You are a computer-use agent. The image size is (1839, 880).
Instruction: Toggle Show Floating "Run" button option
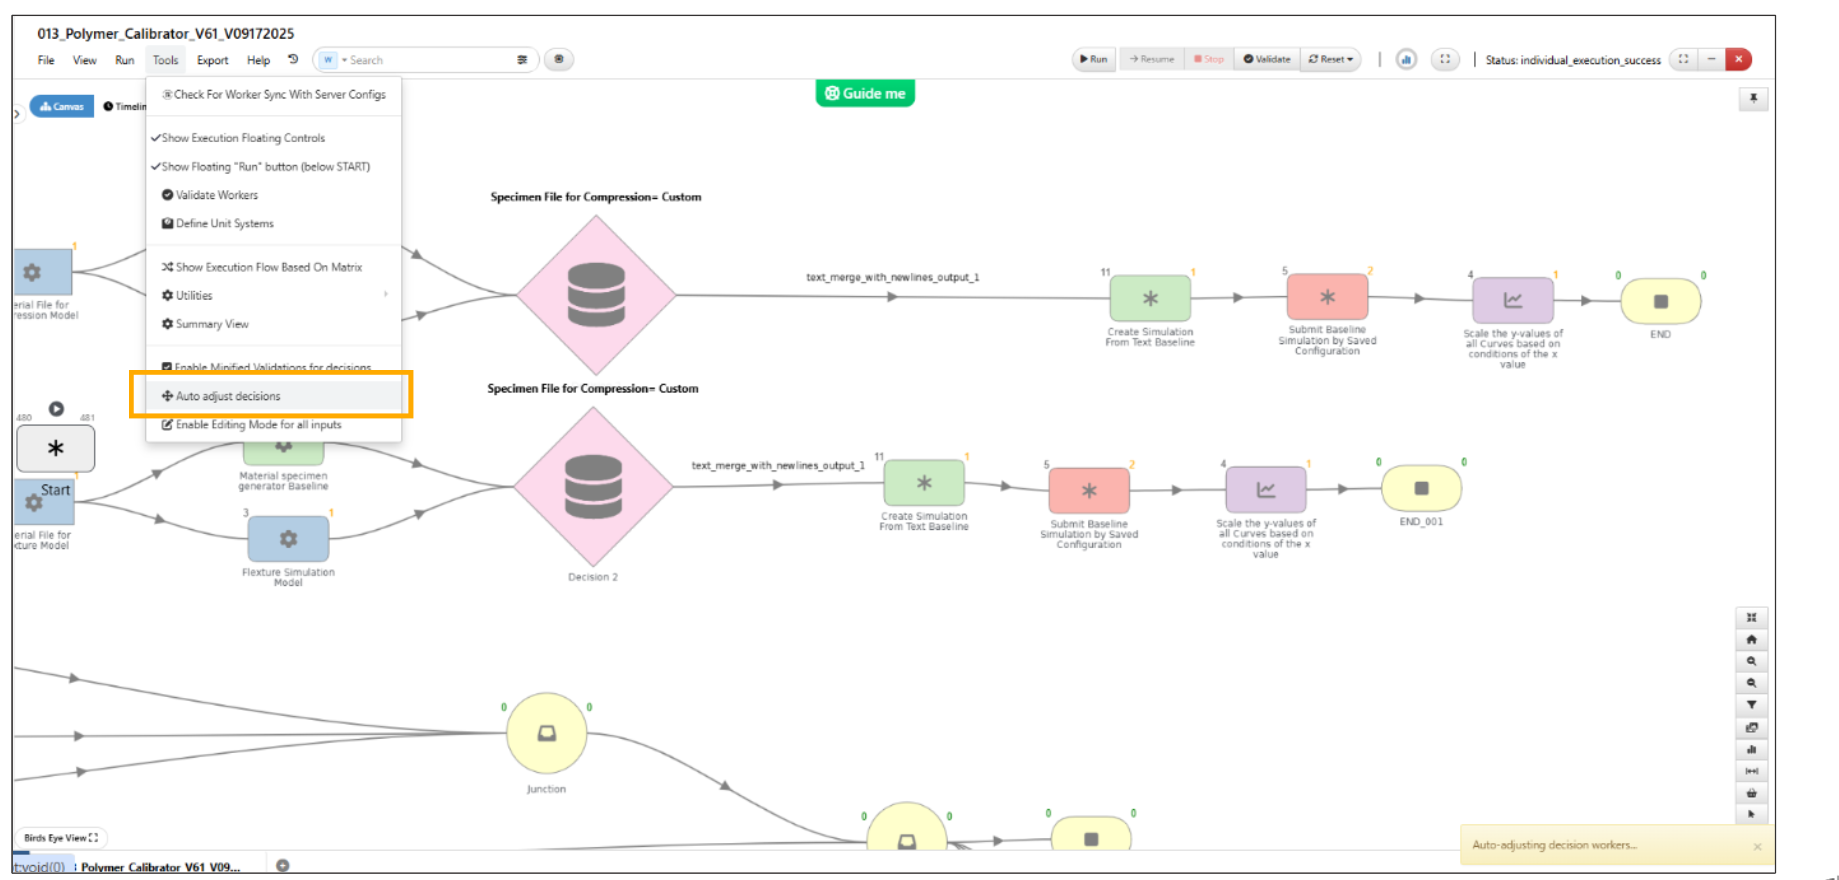[265, 167]
